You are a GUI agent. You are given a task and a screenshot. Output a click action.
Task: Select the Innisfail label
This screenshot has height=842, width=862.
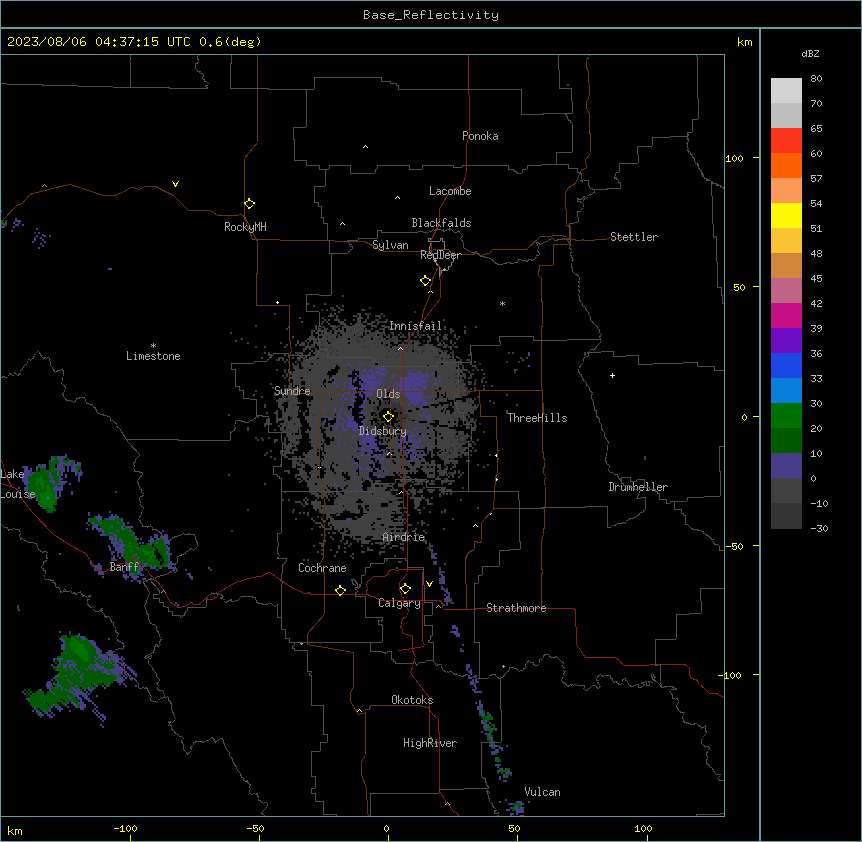click(x=415, y=326)
